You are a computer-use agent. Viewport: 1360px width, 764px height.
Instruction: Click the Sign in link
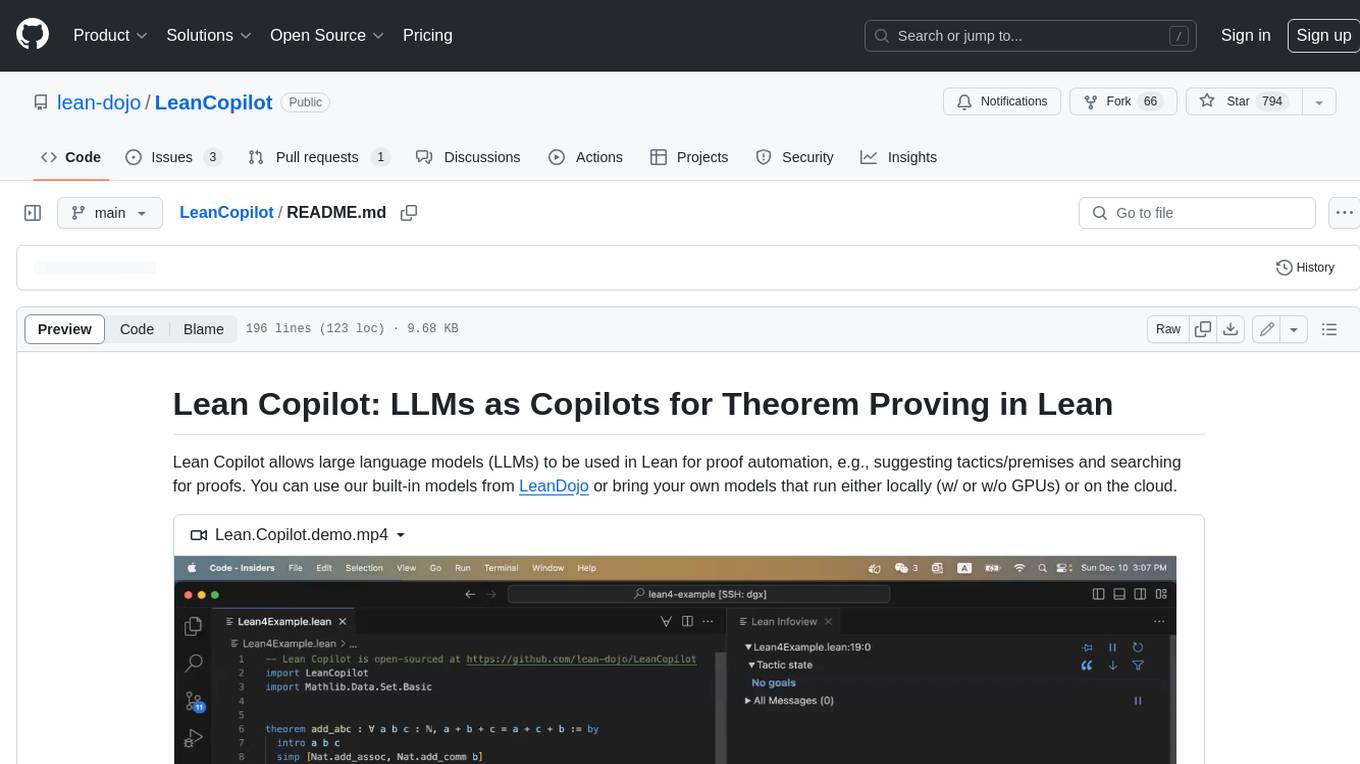click(x=1245, y=35)
